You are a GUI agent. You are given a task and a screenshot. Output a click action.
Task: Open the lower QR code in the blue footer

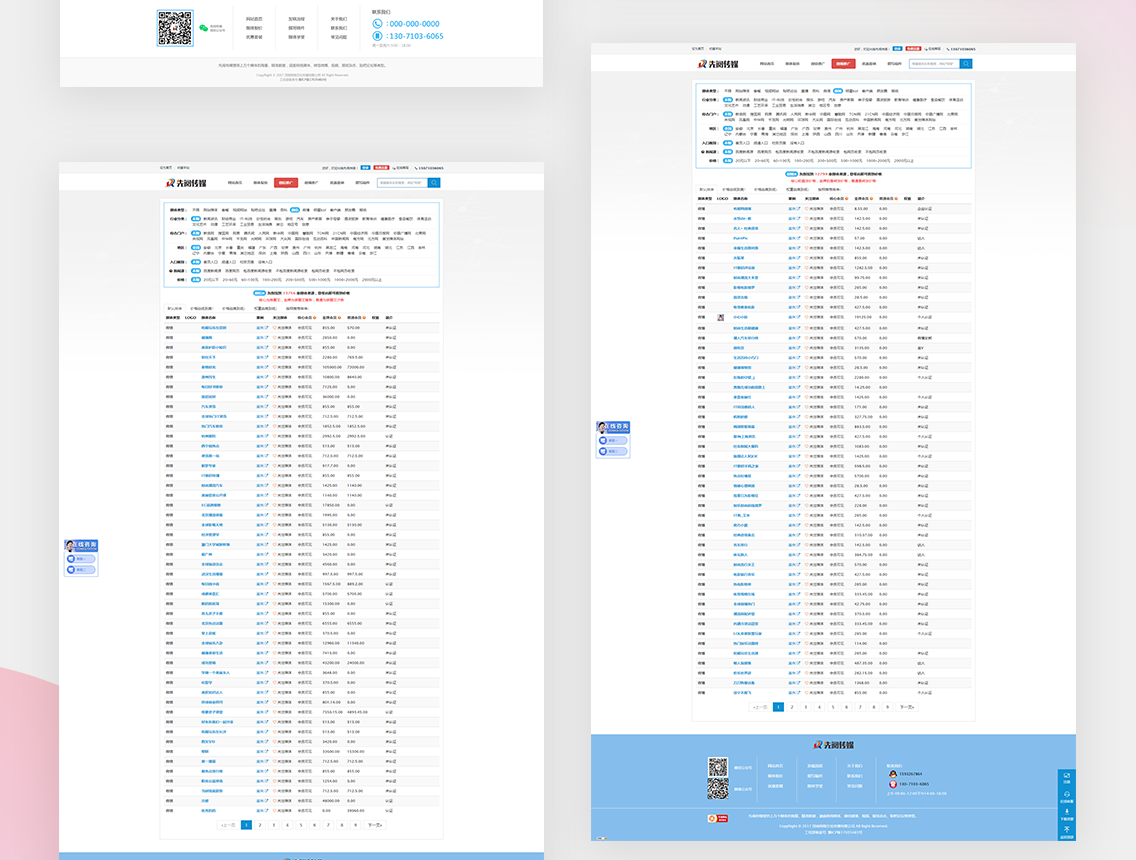coord(718,788)
